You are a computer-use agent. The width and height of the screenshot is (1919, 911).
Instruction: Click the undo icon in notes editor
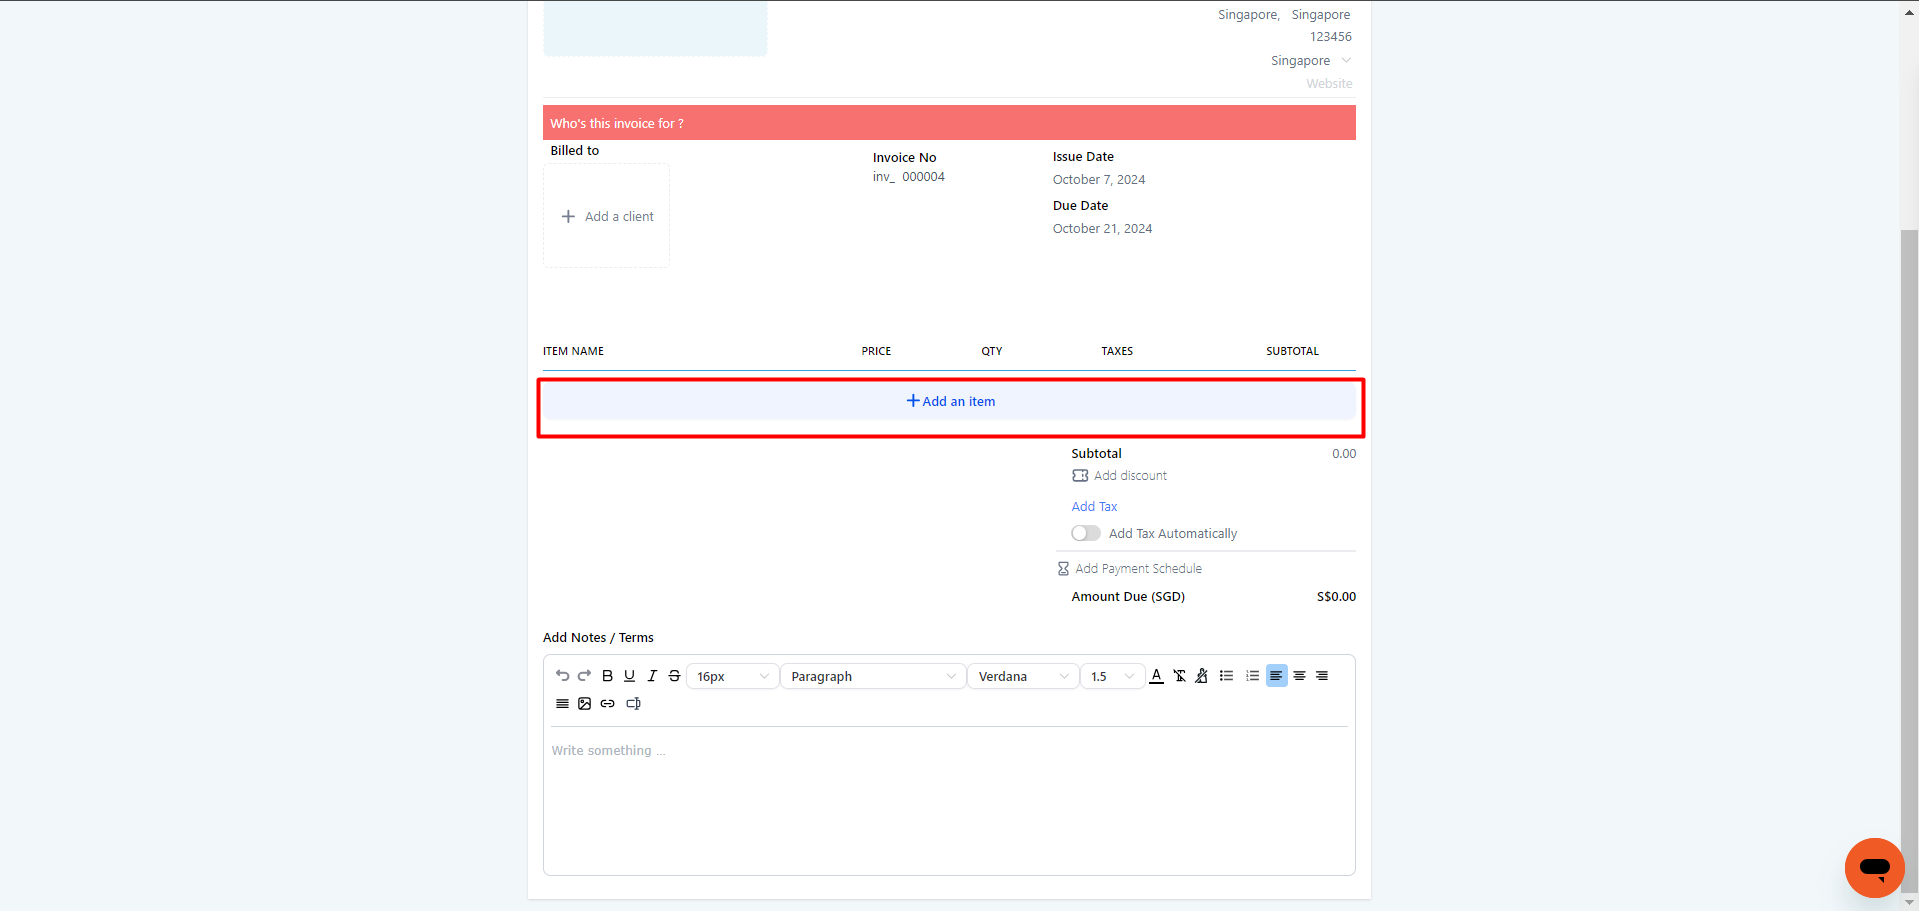[x=562, y=676]
